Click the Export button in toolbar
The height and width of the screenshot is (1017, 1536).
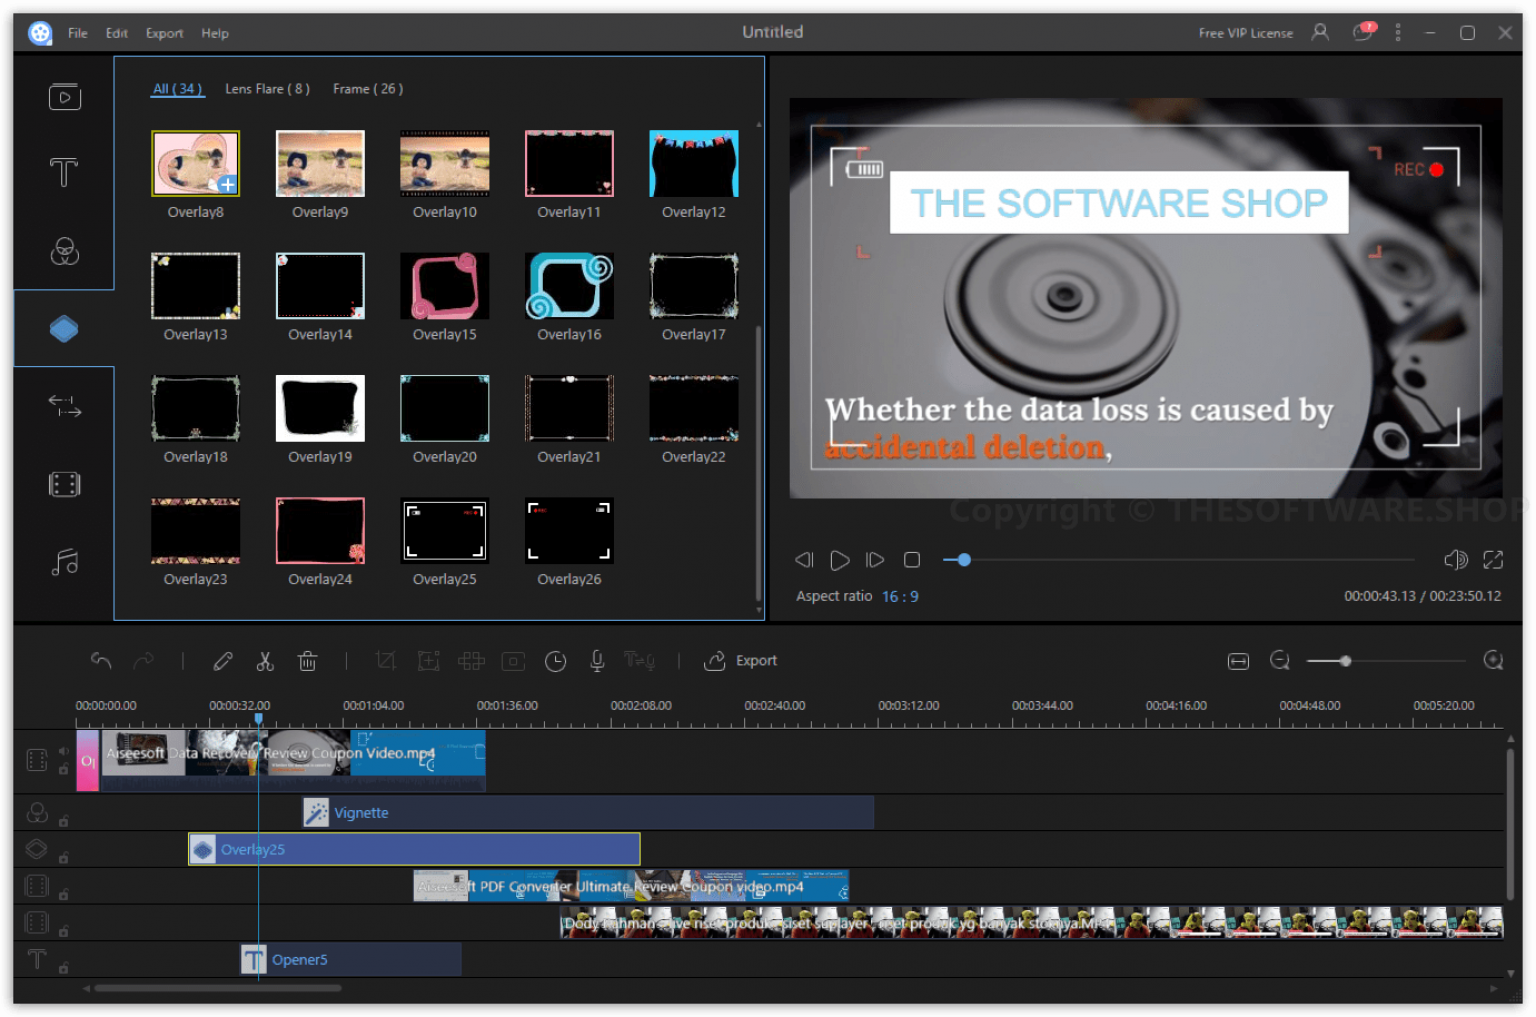coord(741,661)
